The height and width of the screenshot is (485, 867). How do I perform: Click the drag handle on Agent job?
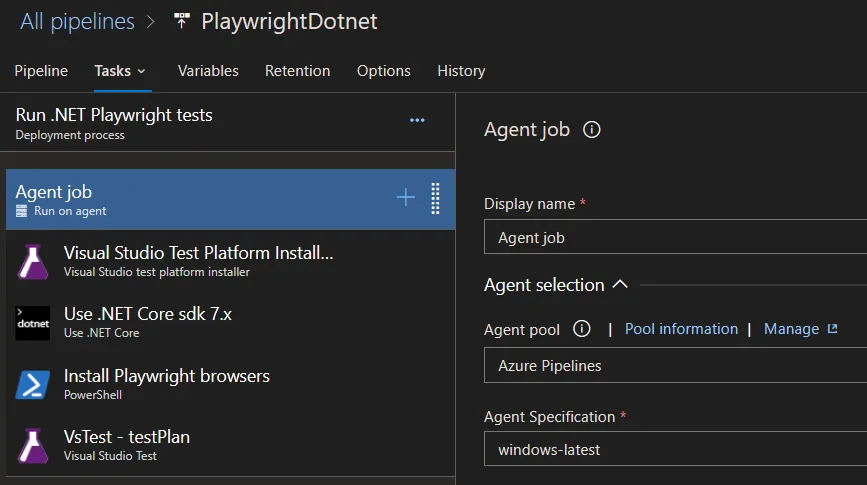pyautogui.click(x=435, y=198)
